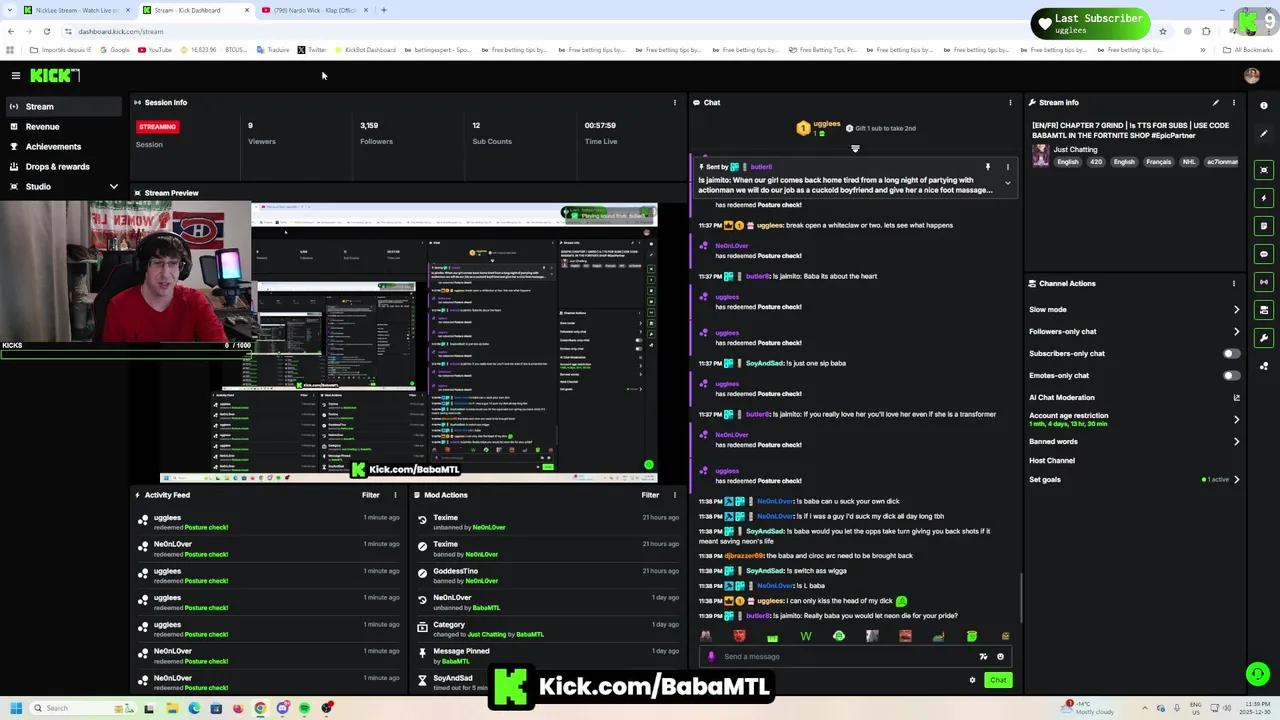Open chat settings gear icon
The image size is (1280, 720).
tap(972, 680)
